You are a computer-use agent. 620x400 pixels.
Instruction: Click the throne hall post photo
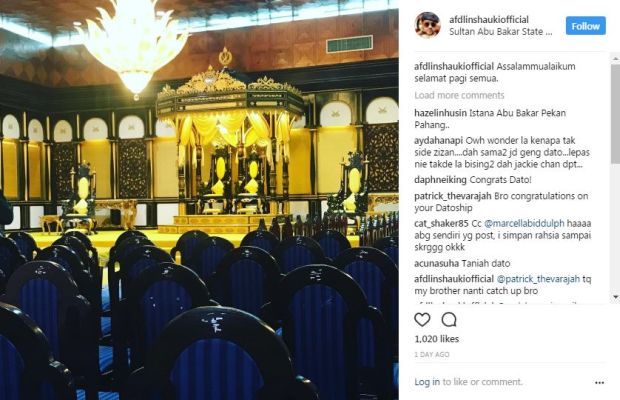(199, 200)
